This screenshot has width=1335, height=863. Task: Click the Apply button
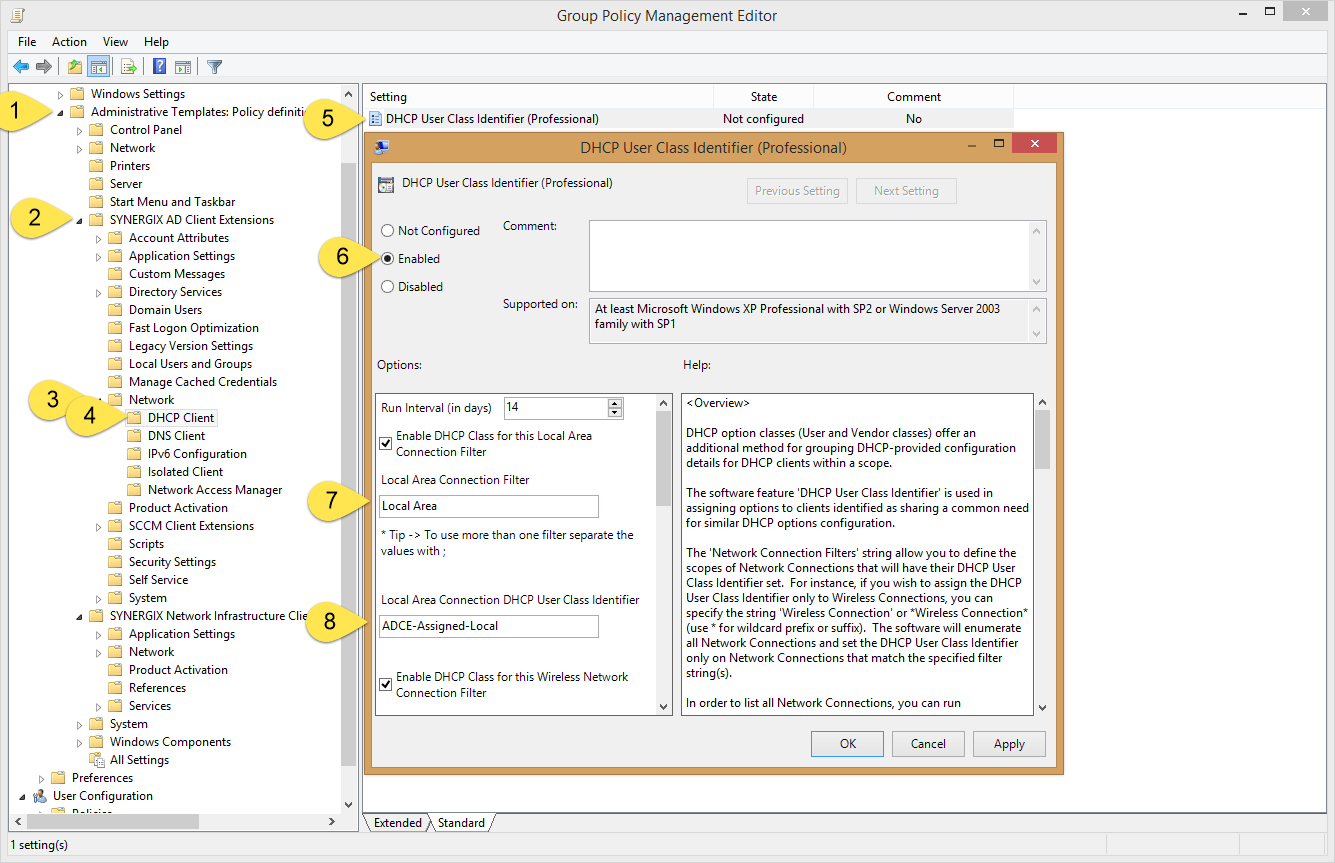click(x=1009, y=744)
